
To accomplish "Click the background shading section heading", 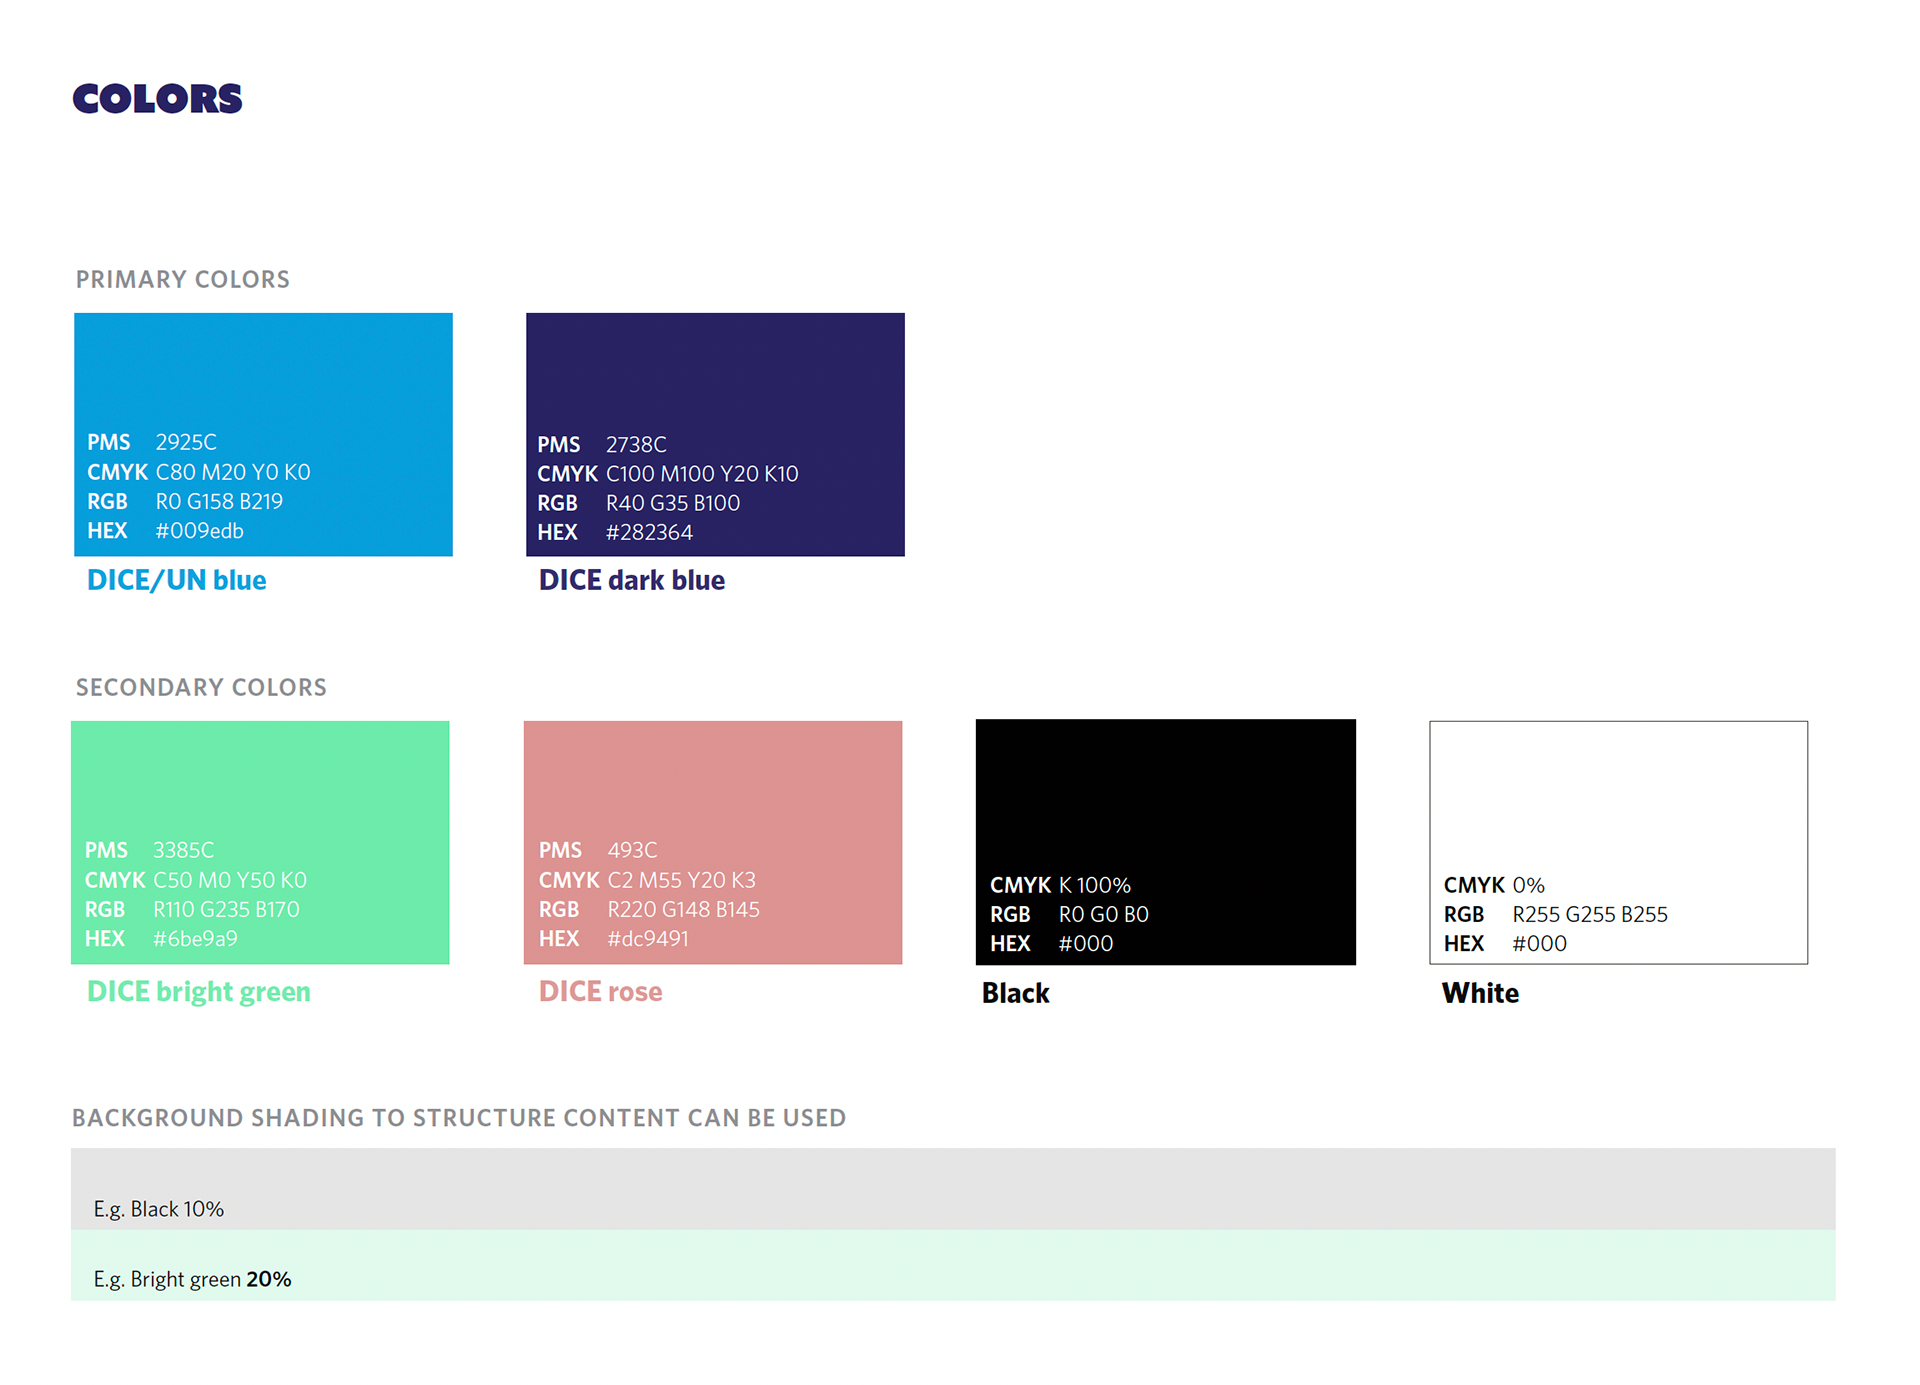I will pyautogui.click(x=459, y=1118).
